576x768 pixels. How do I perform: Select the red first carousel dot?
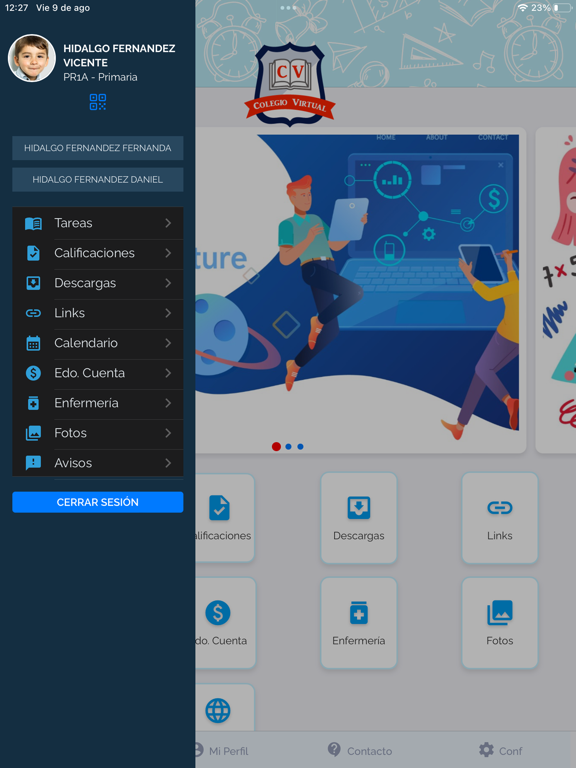coord(276,446)
